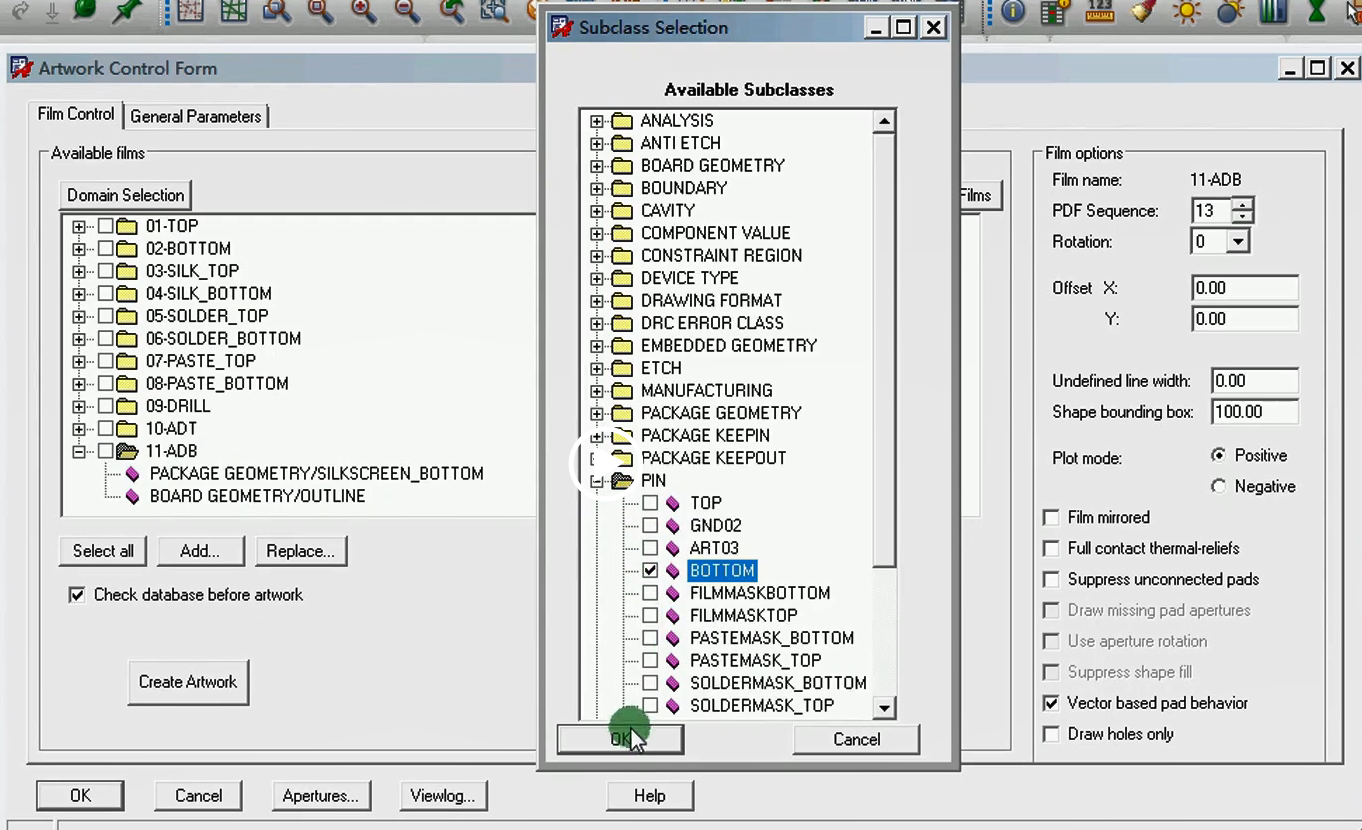Click the Viewlog... button
The image size is (1362, 830).
point(443,796)
